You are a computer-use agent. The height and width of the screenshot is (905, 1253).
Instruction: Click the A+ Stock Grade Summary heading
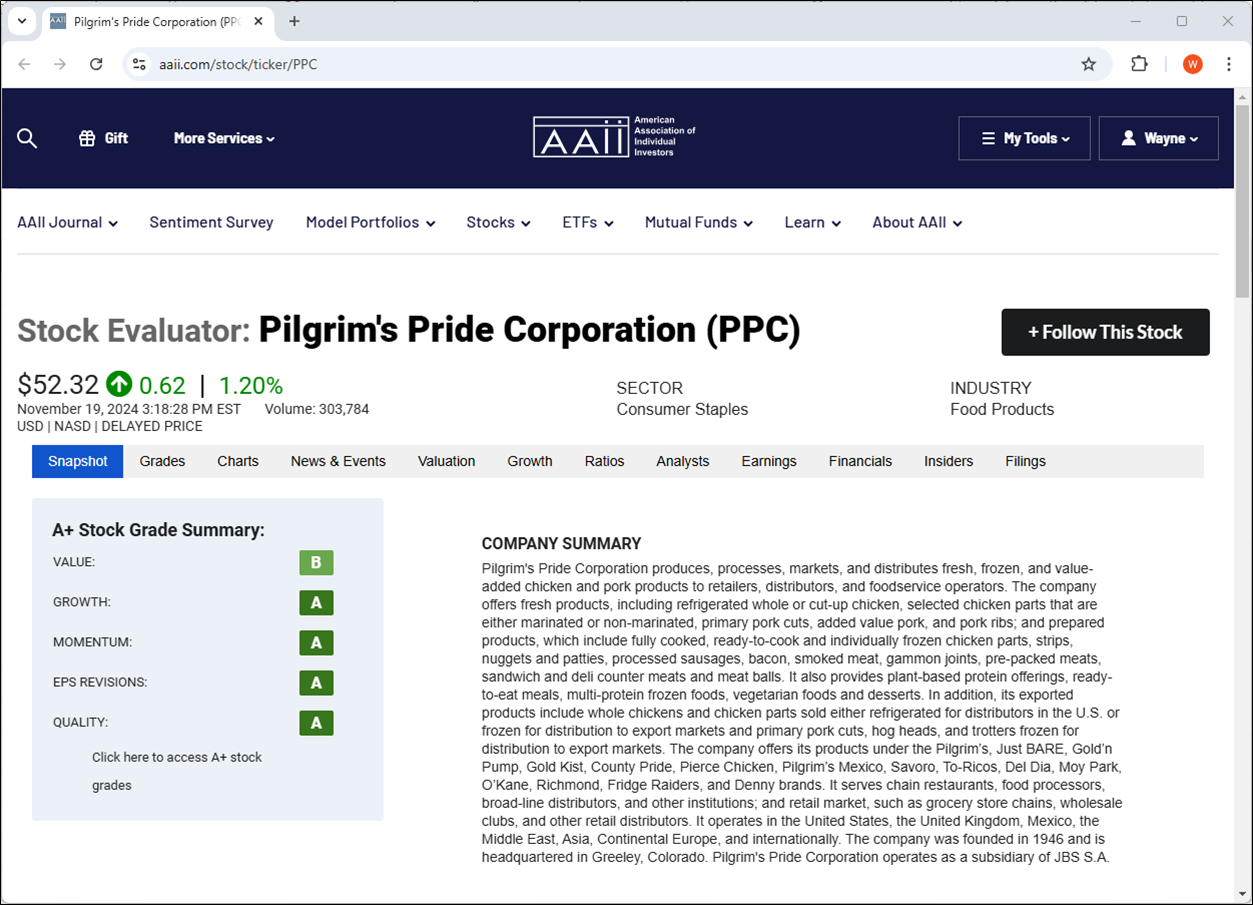point(158,530)
